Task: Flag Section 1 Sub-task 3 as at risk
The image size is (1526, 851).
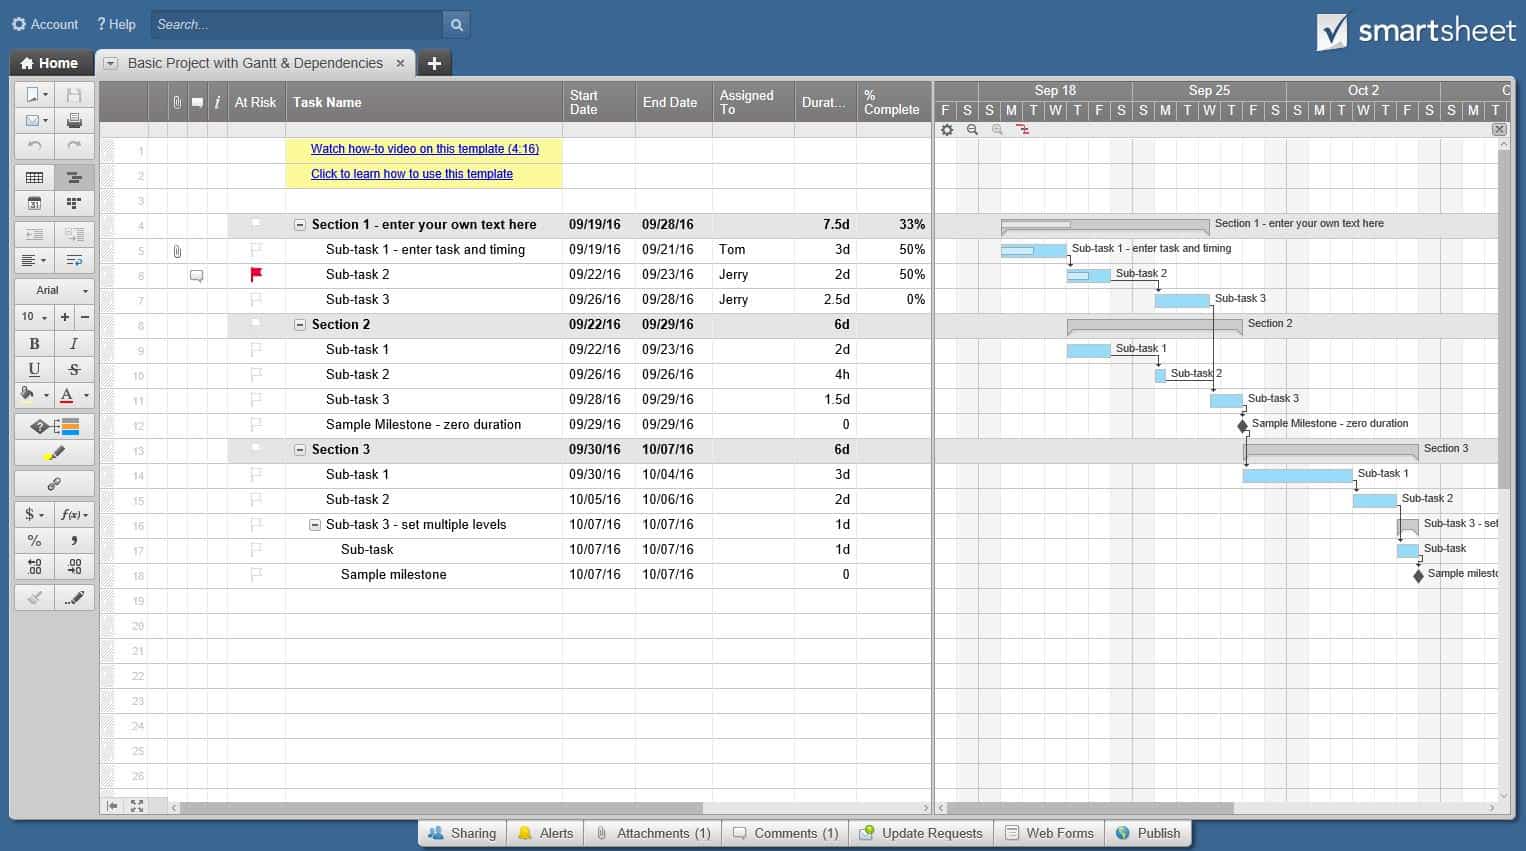Action: 256,299
